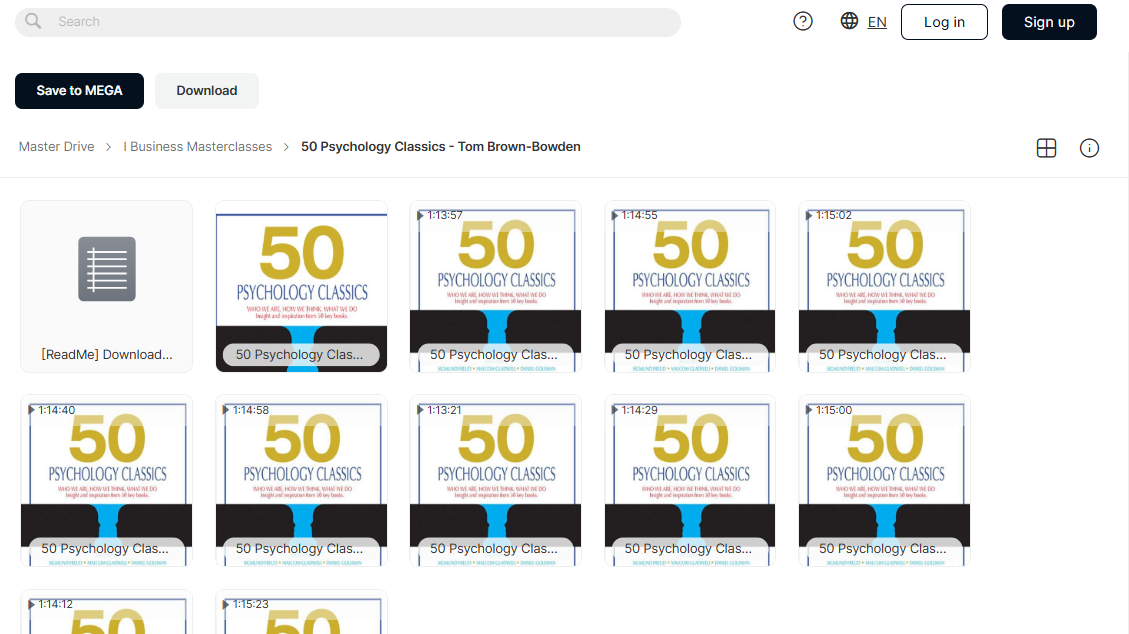Open video with duration 1:14:12
This screenshot has width=1129, height=634.
point(107,612)
